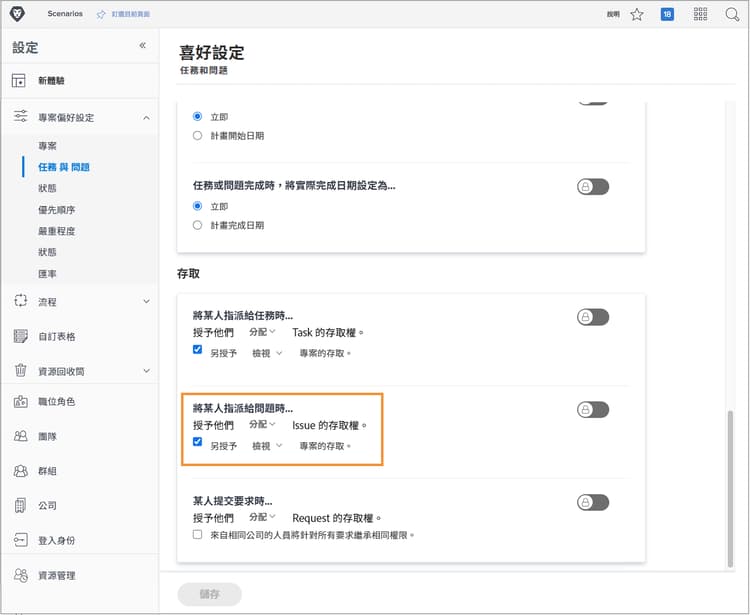Click the 團隊 people icon
The image size is (750, 615).
pyautogui.click(x=21, y=436)
